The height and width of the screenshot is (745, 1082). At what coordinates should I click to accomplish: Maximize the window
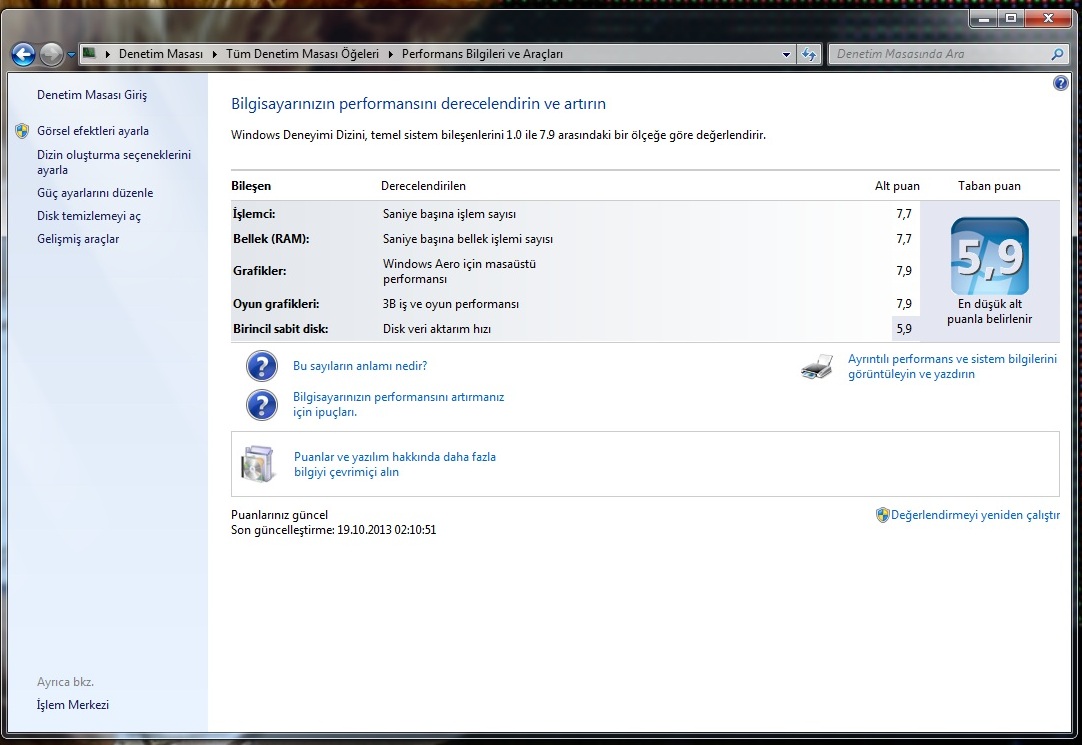tap(1011, 18)
